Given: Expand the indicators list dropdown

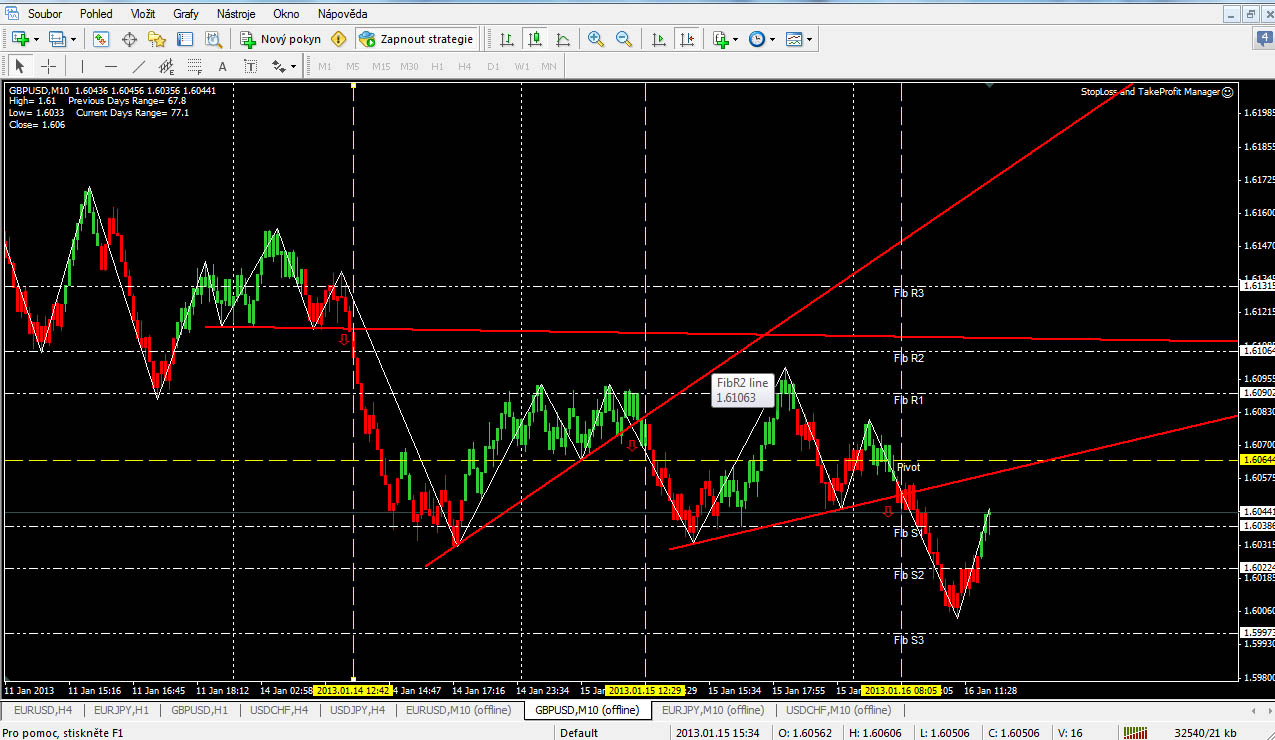Looking at the screenshot, I should [736, 39].
